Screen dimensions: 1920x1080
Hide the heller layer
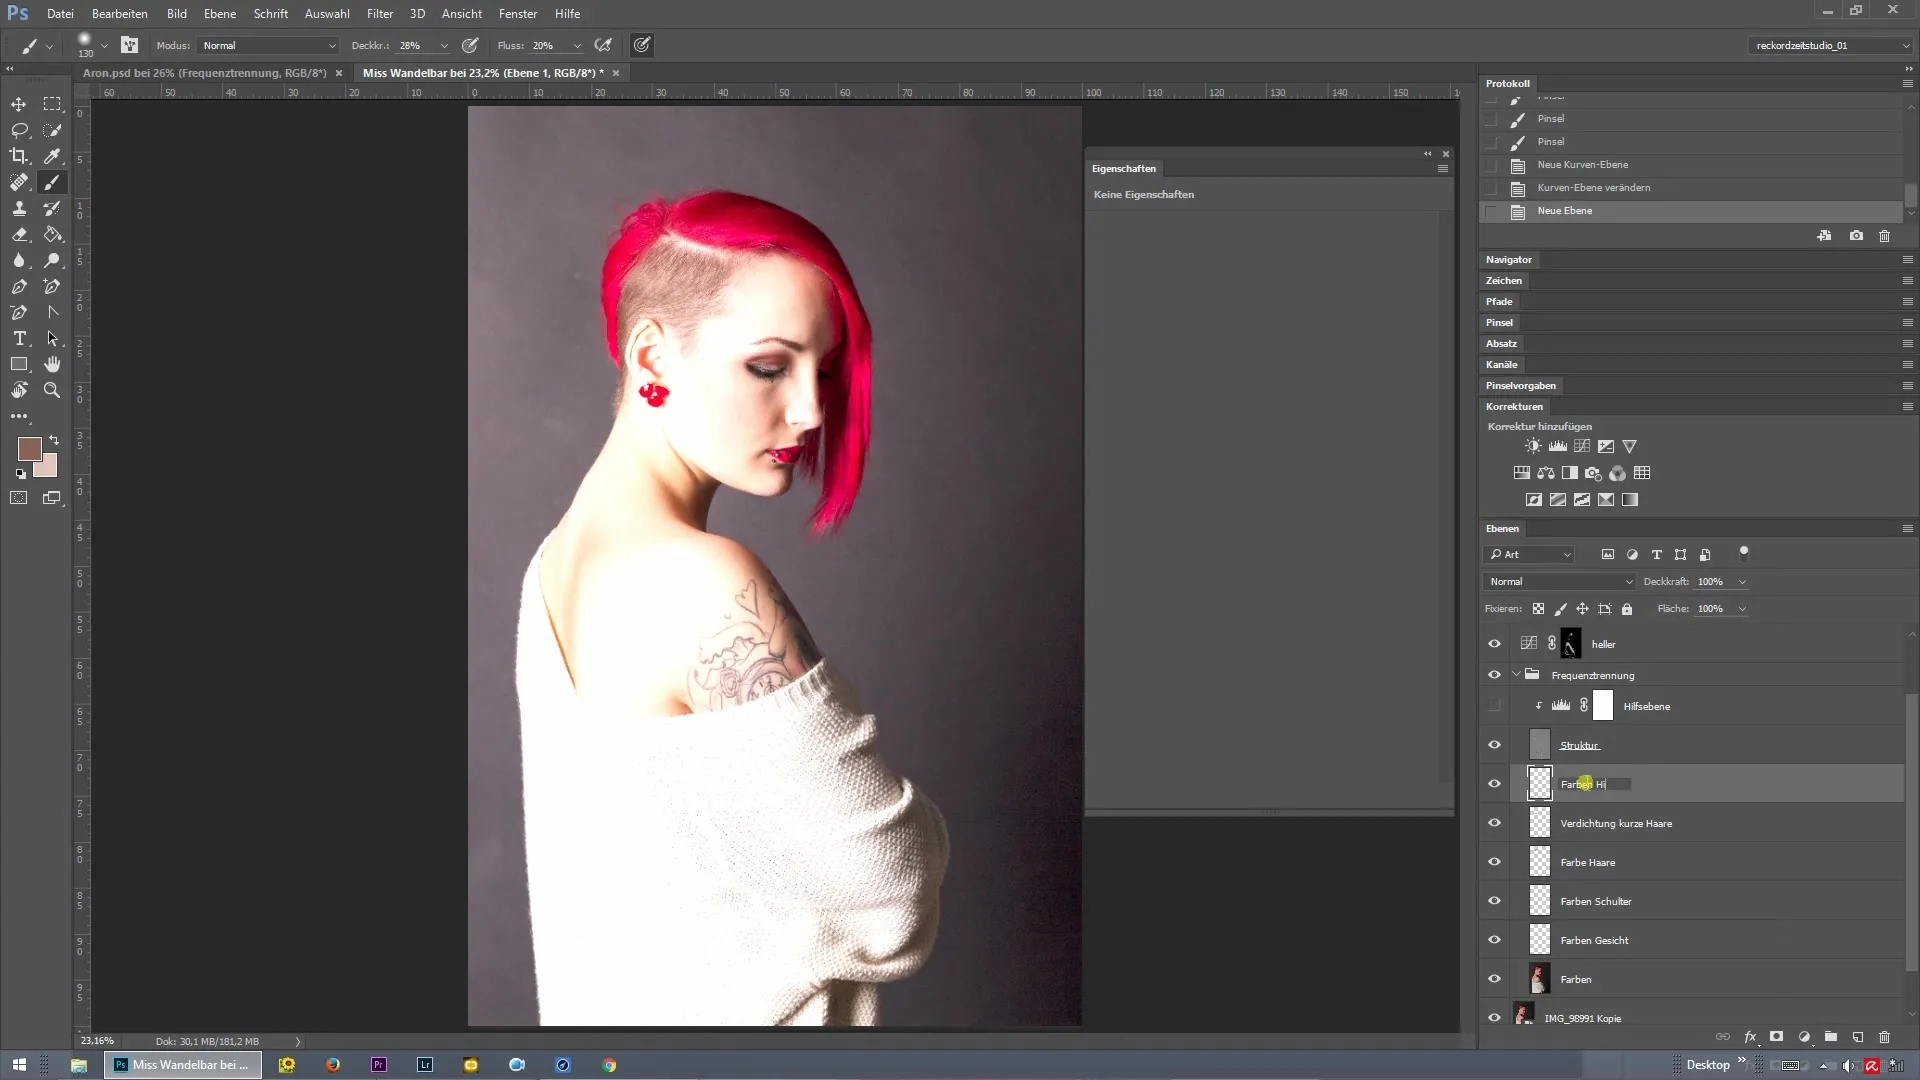1494,644
